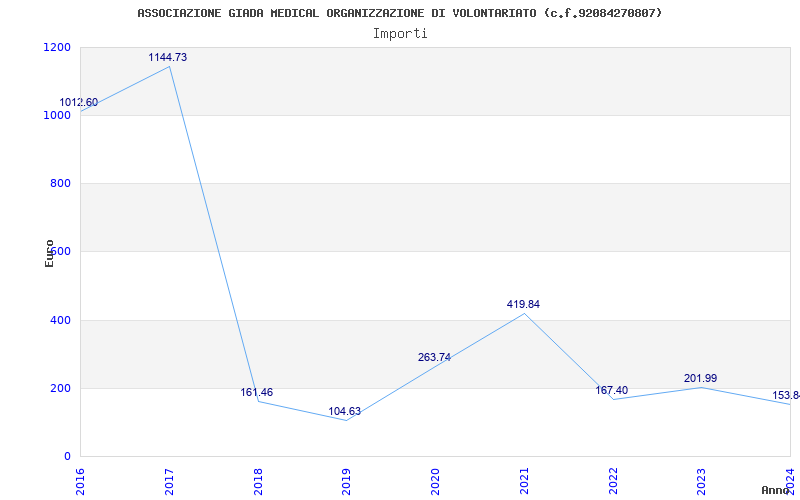Select the 2020 x-axis year label
Viewport: 800px width, 500px height.
point(435,481)
